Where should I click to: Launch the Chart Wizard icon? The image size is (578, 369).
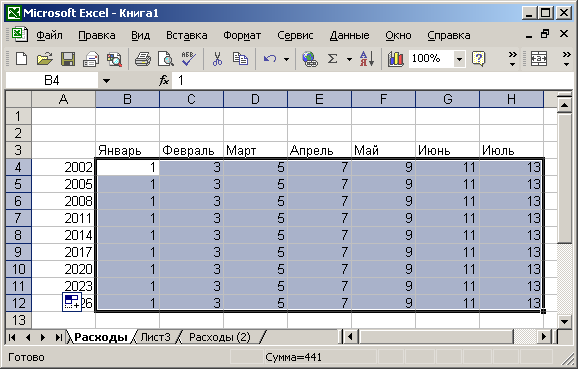pyautogui.click(x=396, y=59)
